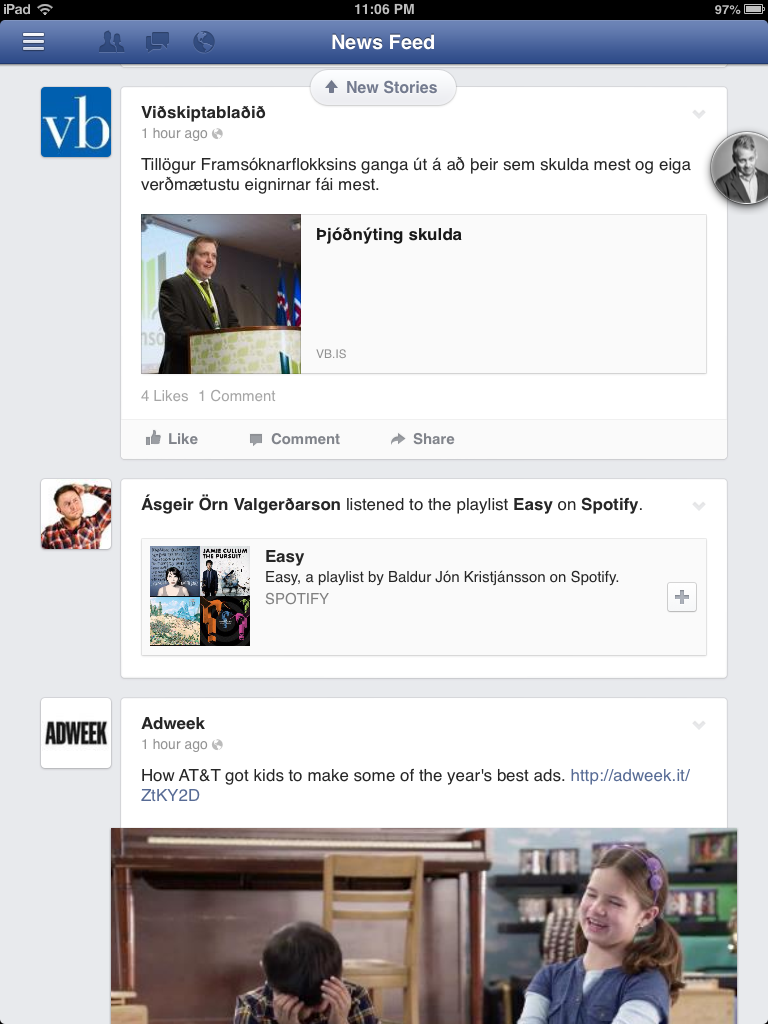Open Adweek page name link

[173, 724]
